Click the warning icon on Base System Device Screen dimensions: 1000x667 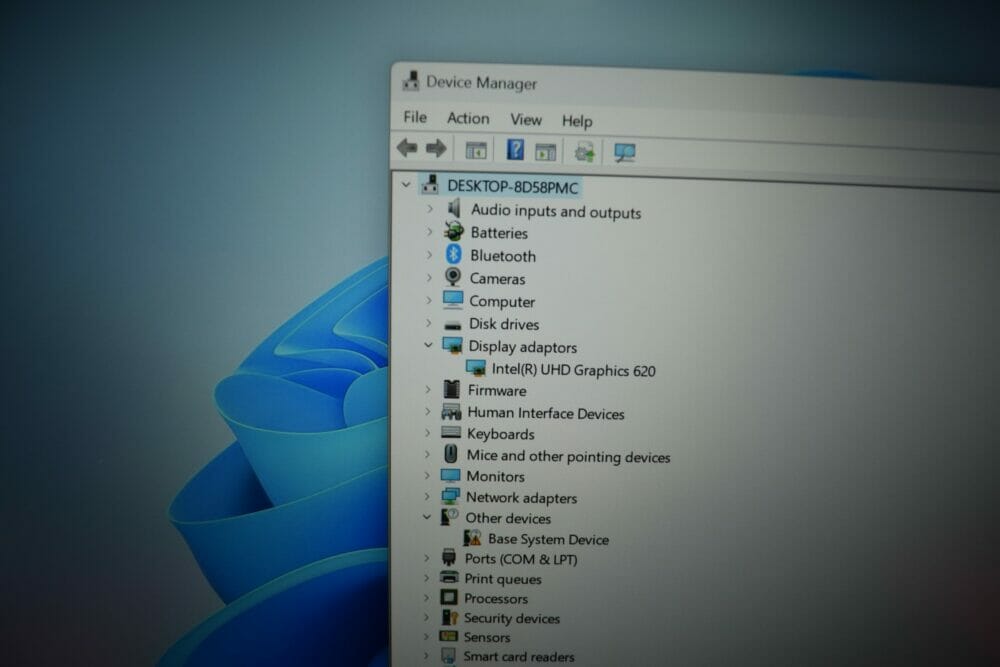(x=472, y=538)
